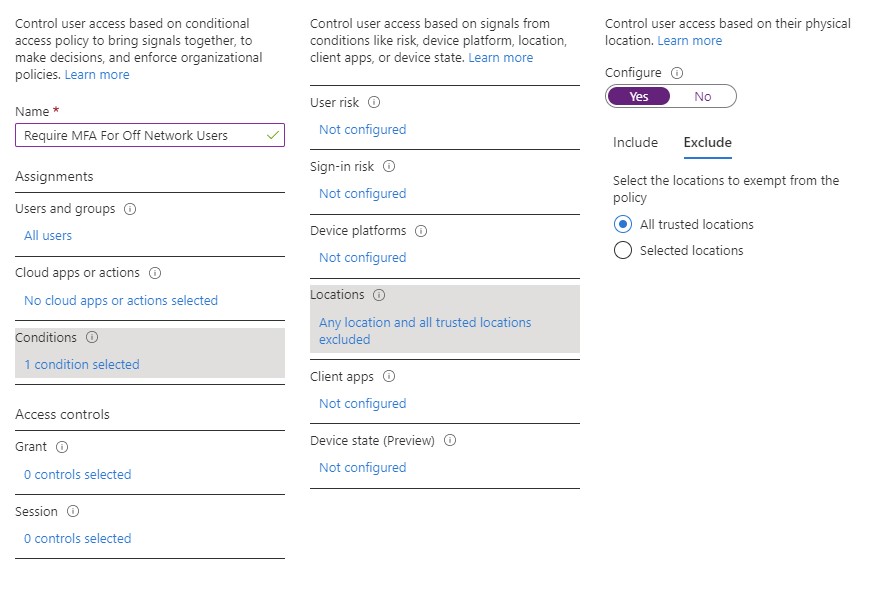Open All users assignment link
This screenshot has height=590, width=889.
pyautogui.click(x=48, y=236)
